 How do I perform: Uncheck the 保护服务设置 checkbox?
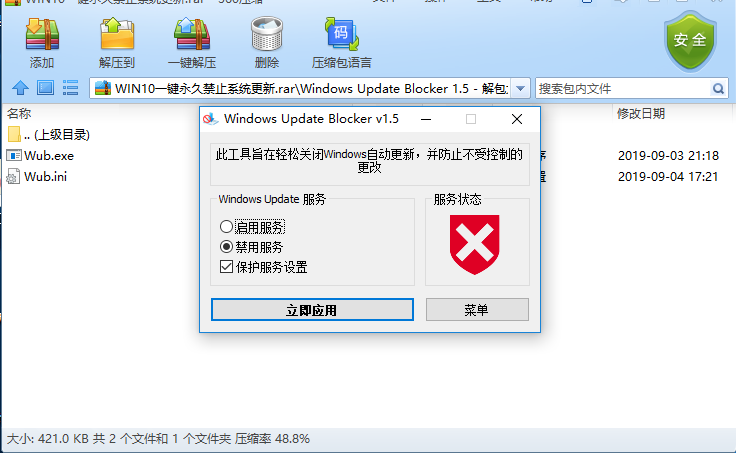pyautogui.click(x=226, y=267)
